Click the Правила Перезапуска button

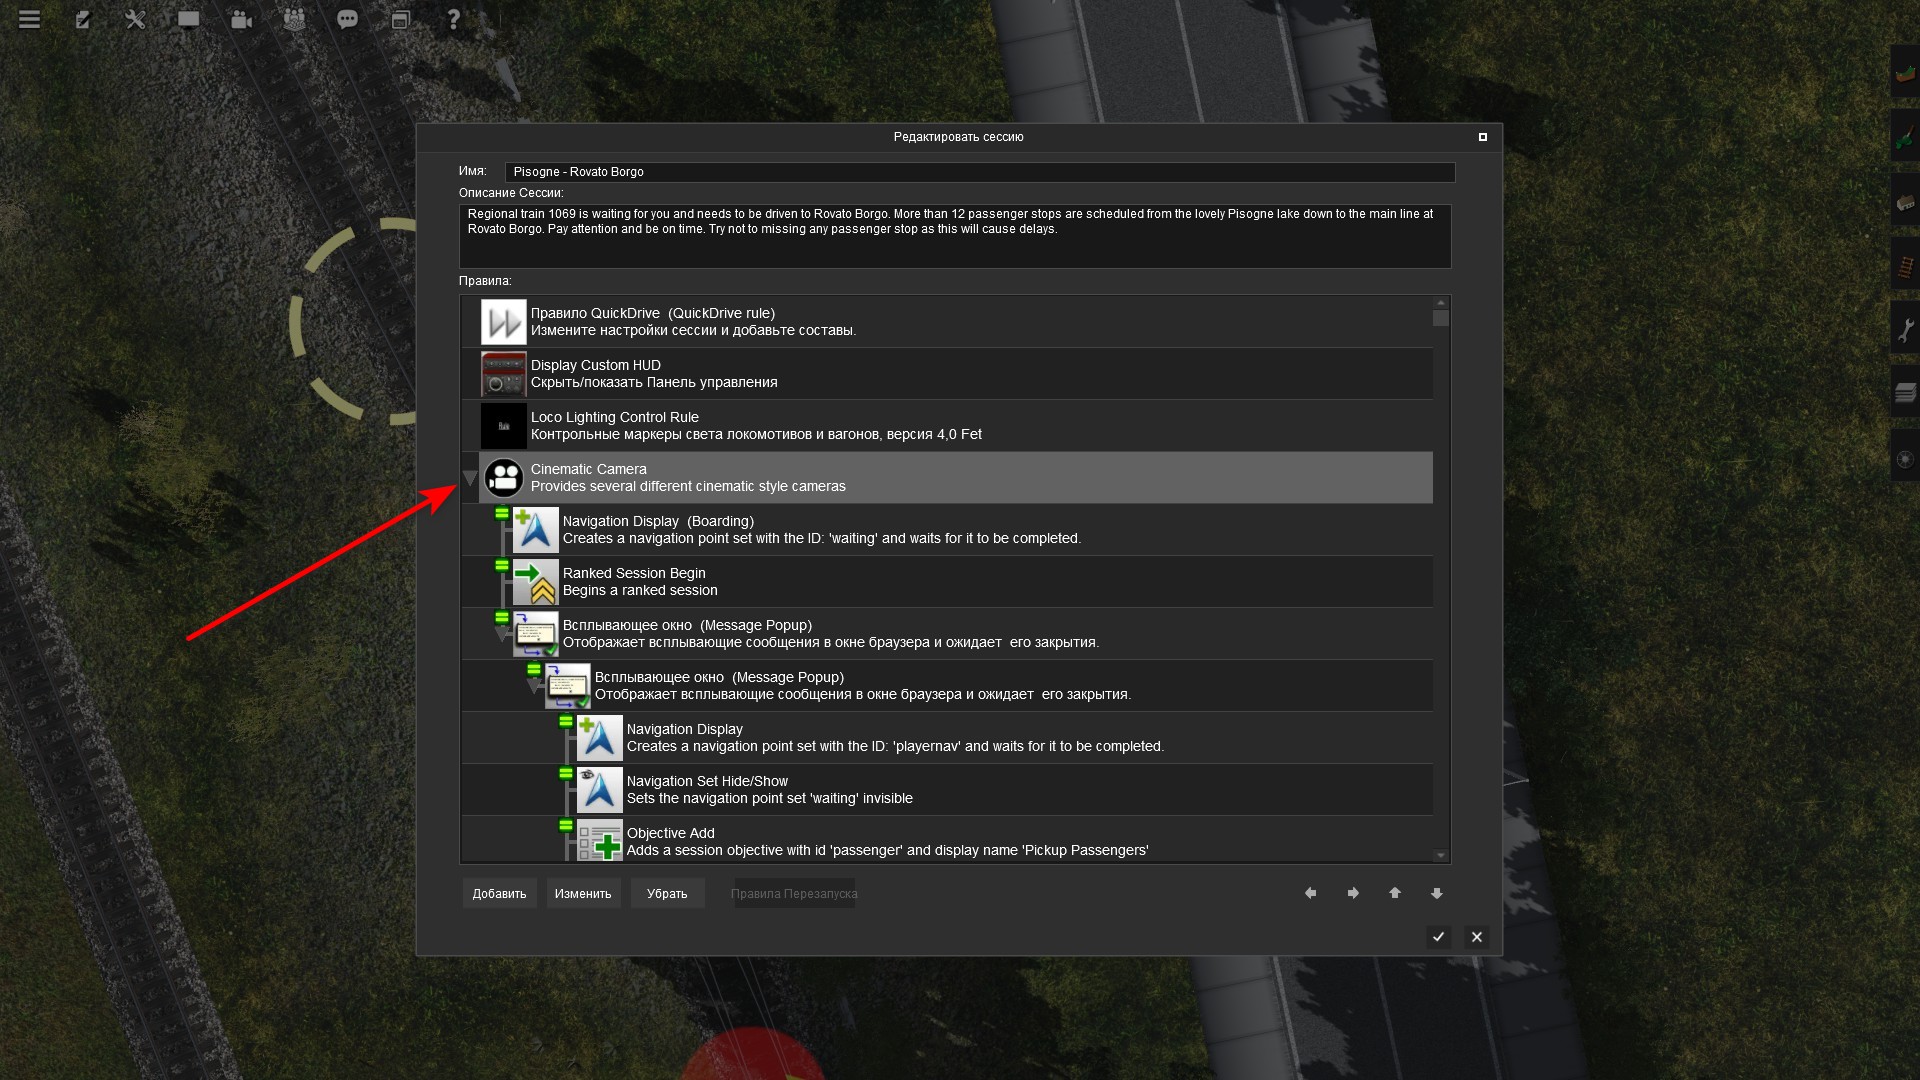794,893
